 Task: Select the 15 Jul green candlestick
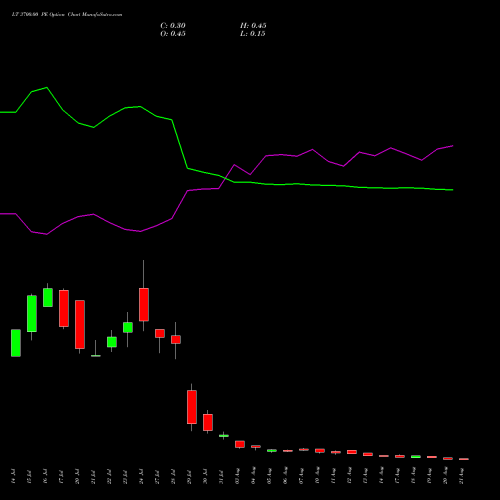(x=32, y=314)
